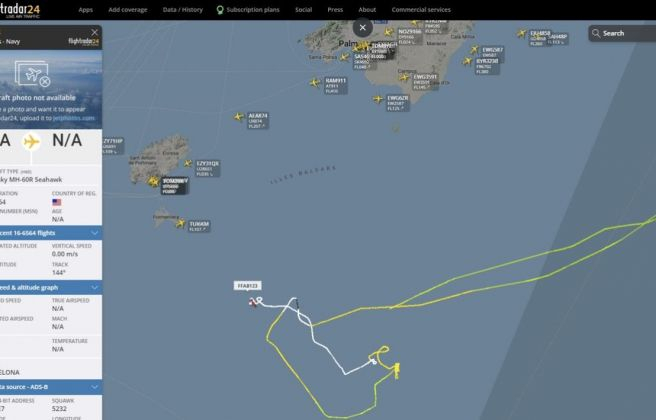The height and width of the screenshot is (420, 656).
Task: Click the aircraft photo placeholder icon
Action: click(33, 74)
